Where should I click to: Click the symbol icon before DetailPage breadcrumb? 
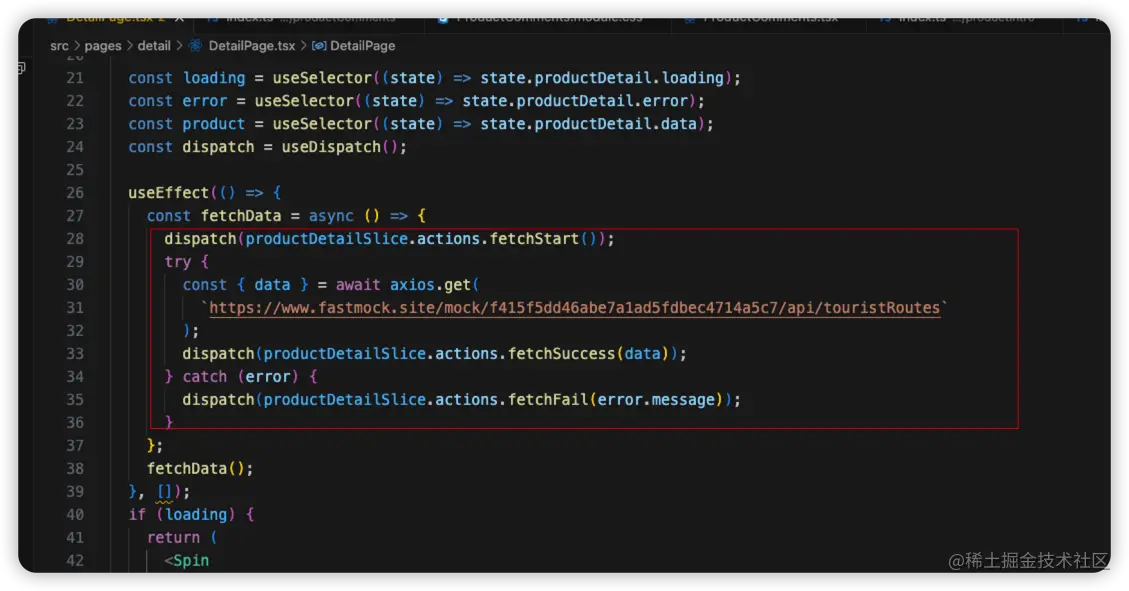318,45
